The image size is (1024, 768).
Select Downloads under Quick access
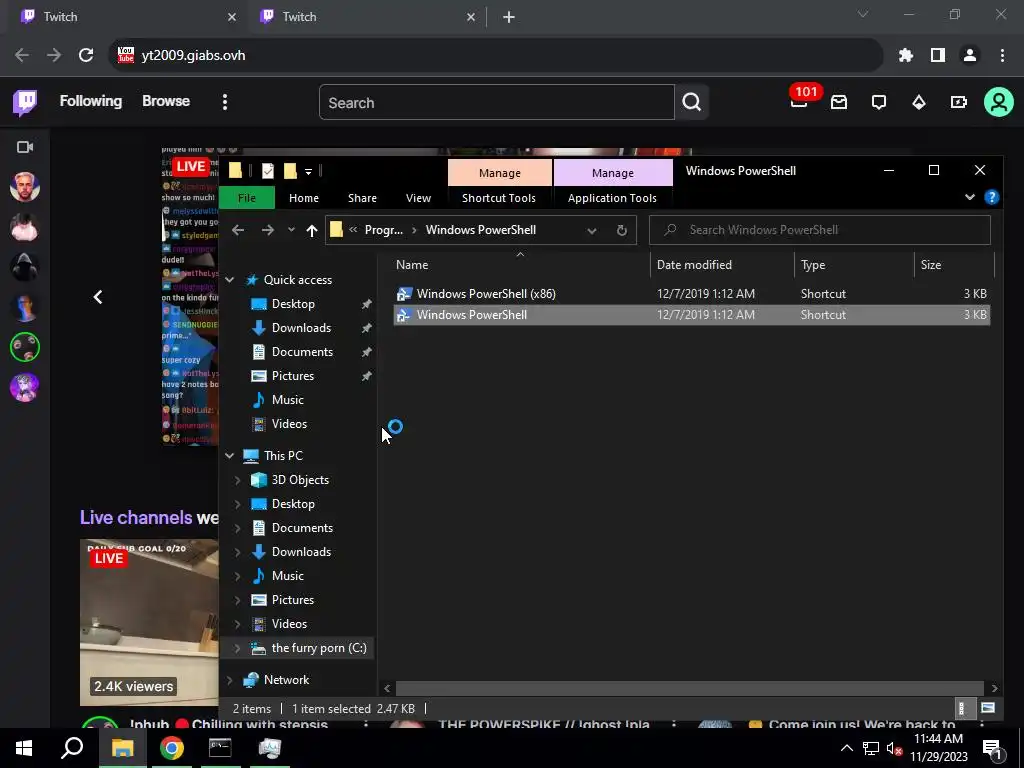[x=301, y=328]
